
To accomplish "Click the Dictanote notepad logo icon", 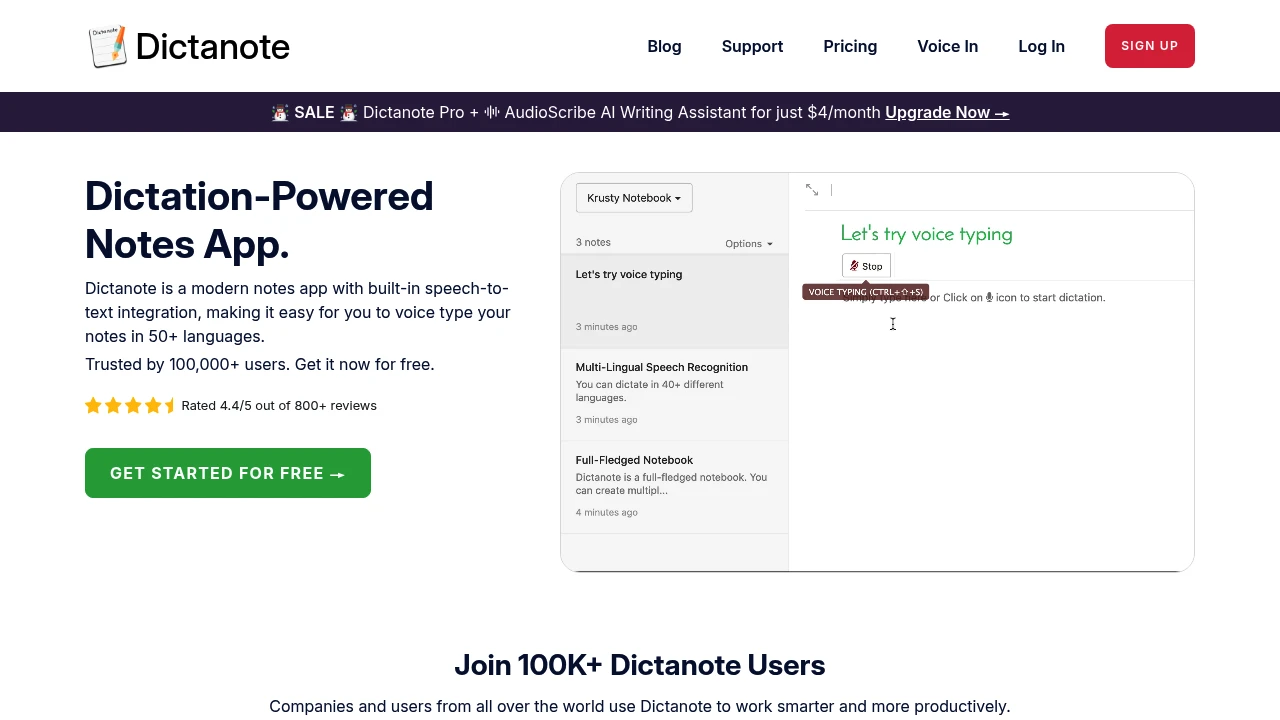I will [108, 46].
